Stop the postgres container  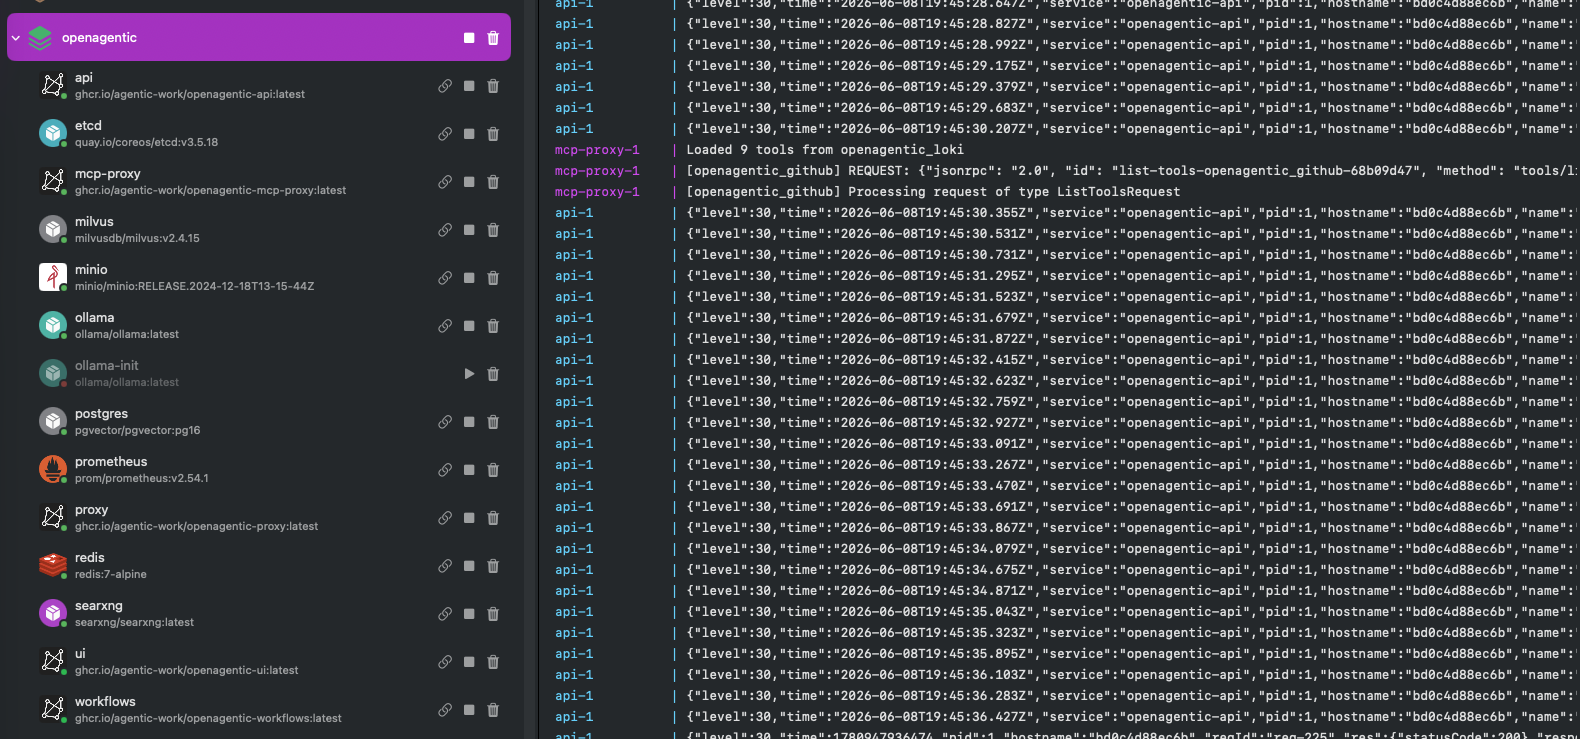[x=469, y=422]
